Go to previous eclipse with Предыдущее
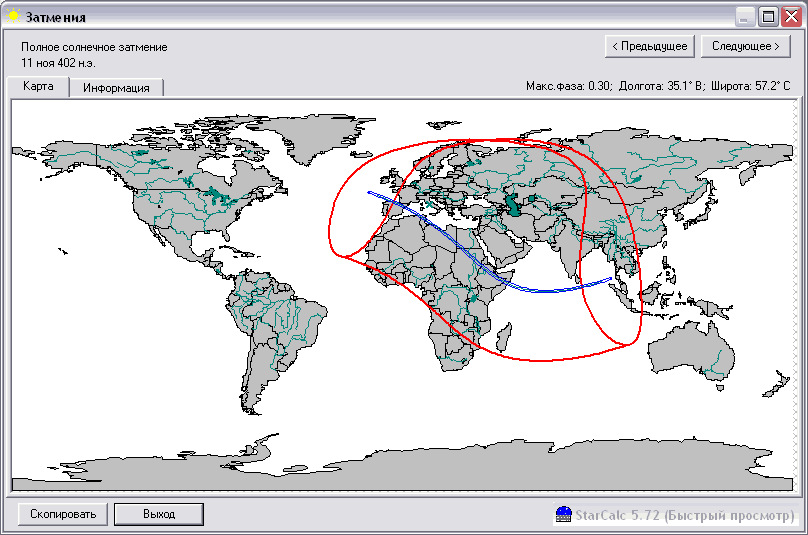 (x=649, y=46)
